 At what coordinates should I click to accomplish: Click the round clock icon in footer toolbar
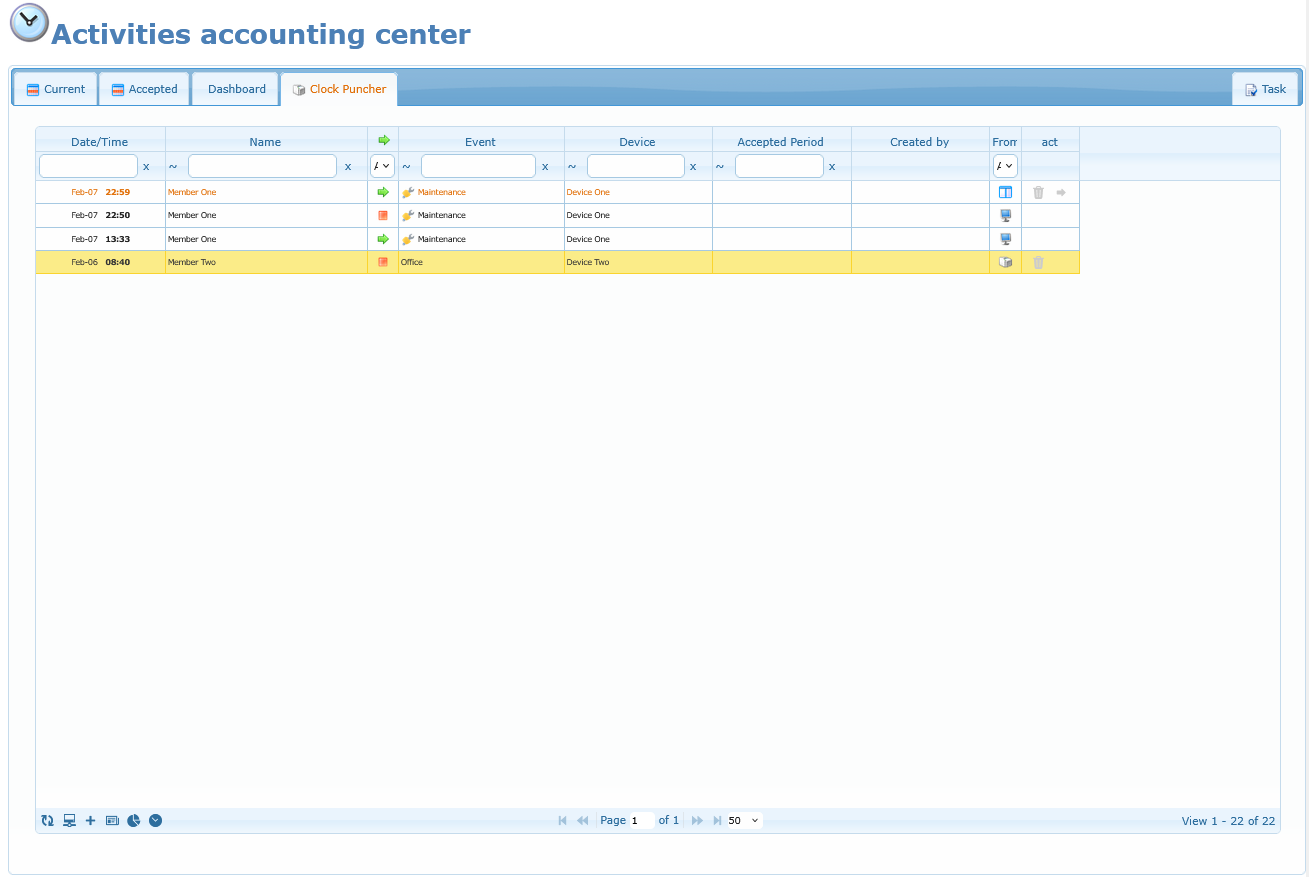pyautogui.click(x=155, y=820)
